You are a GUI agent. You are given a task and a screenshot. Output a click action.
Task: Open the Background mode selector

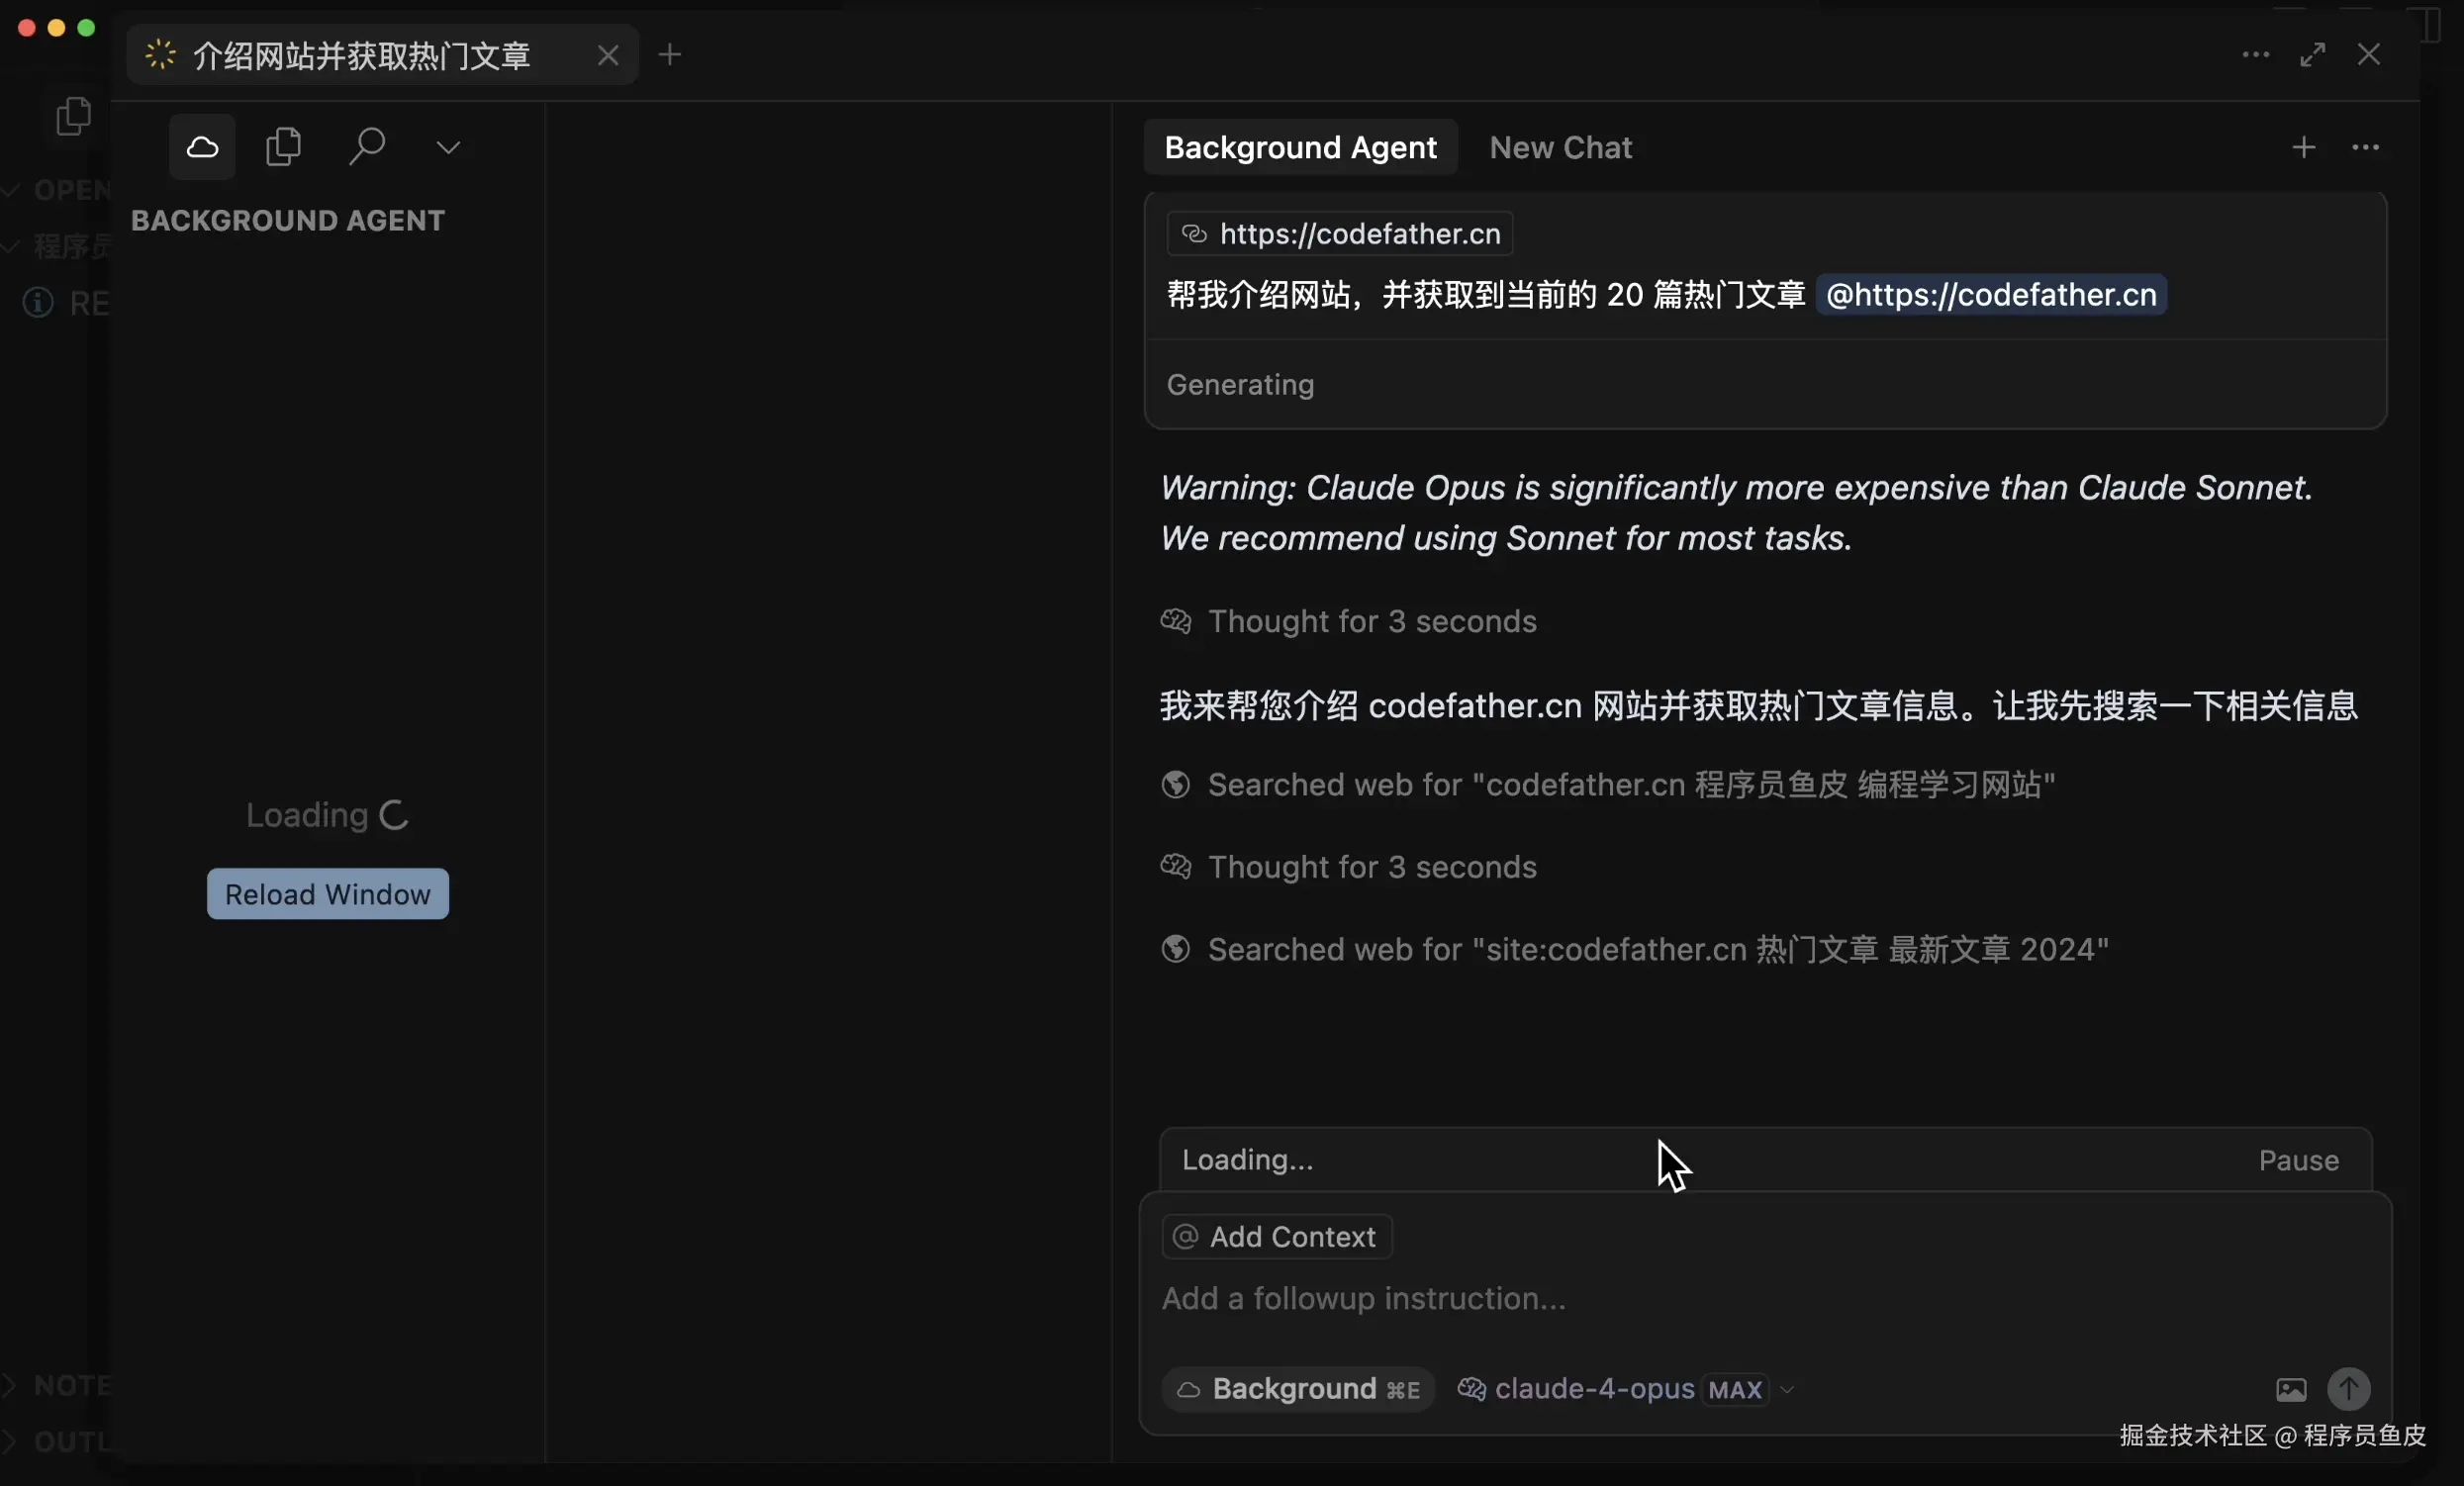coord(1298,1389)
